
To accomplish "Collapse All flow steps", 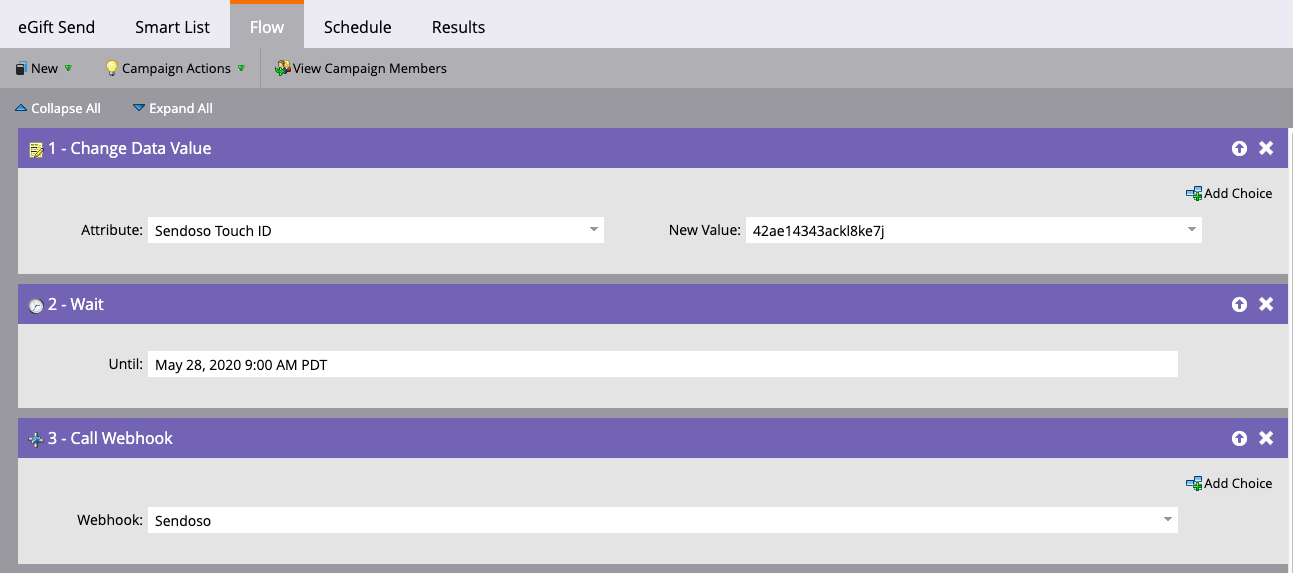I will coord(58,108).
